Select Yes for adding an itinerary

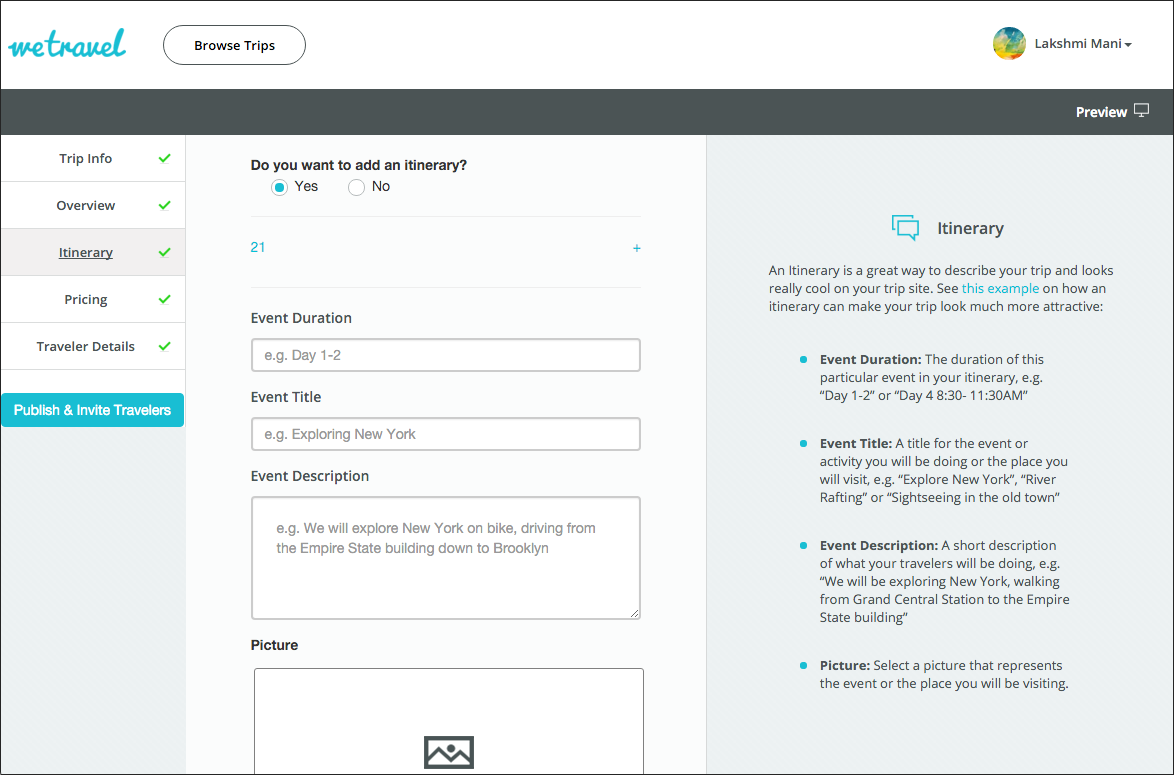click(x=280, y=187)
